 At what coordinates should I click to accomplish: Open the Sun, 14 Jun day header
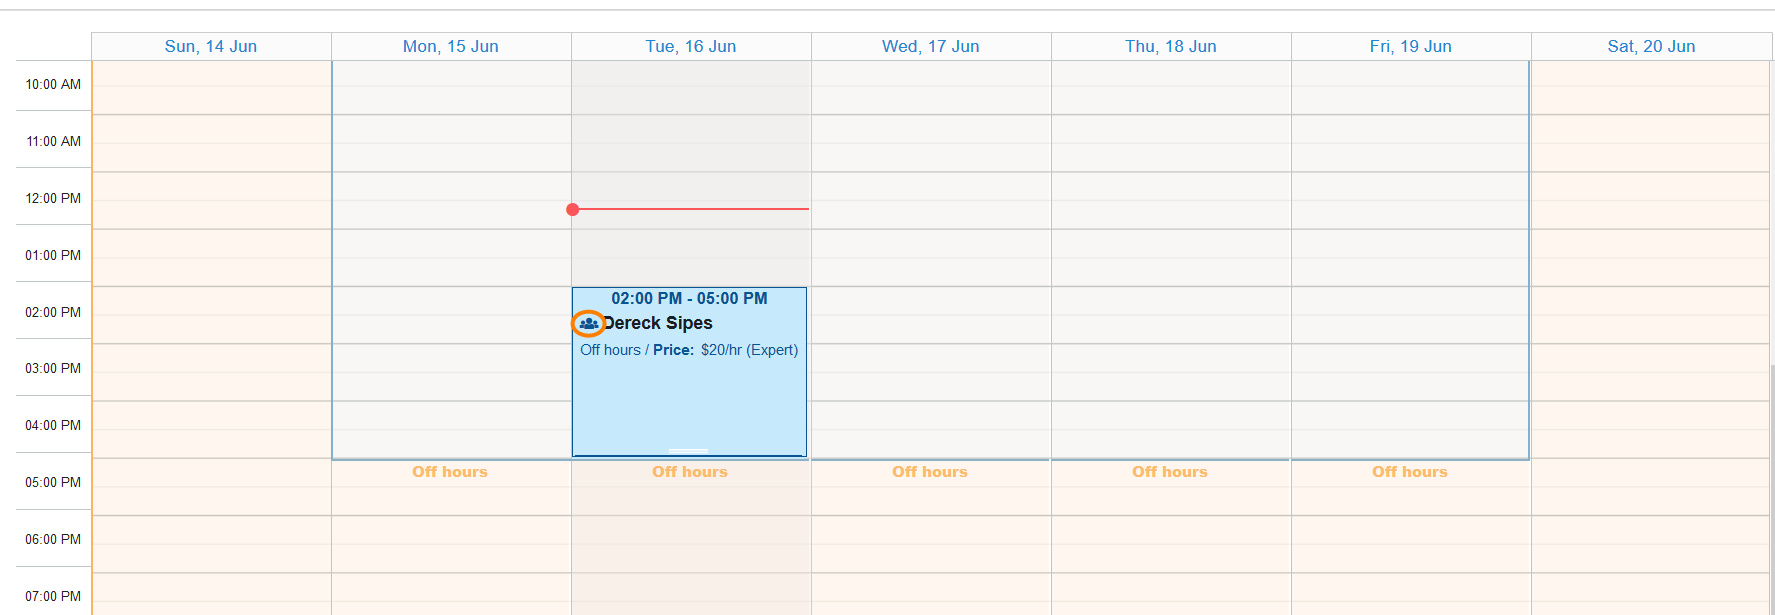tap(211, 46)
